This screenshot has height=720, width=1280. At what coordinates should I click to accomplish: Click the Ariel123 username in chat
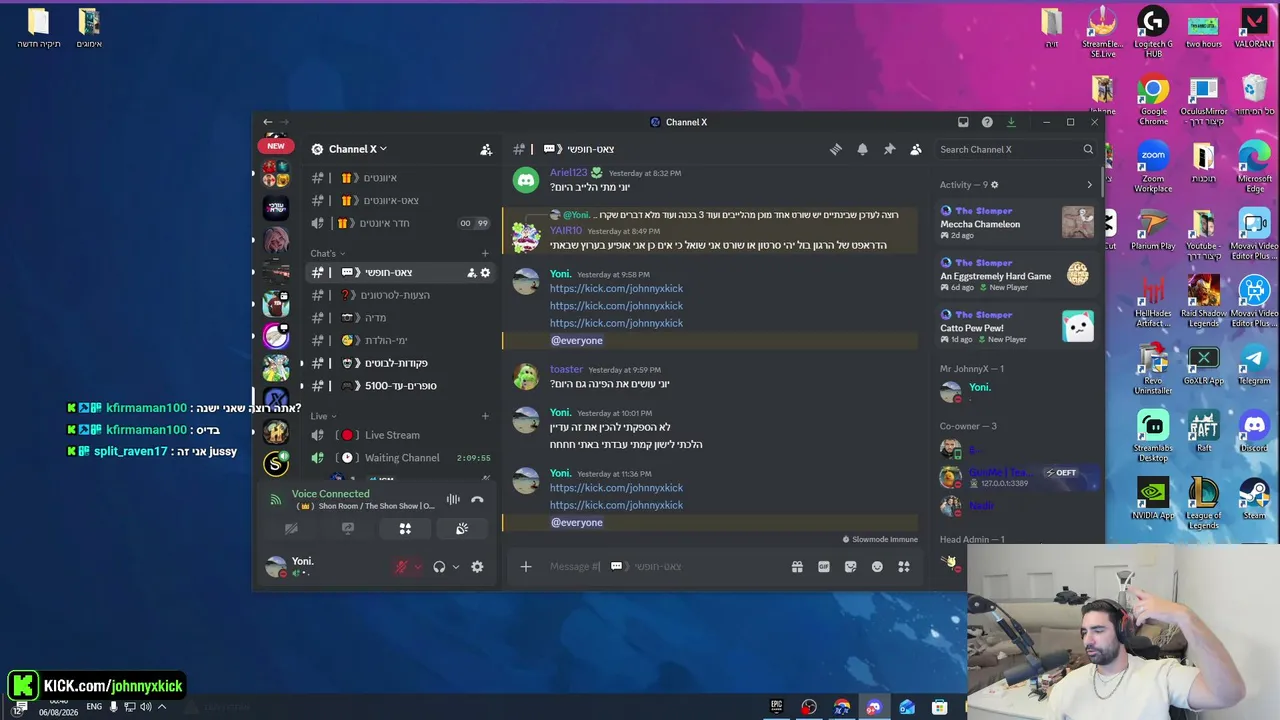569,173
